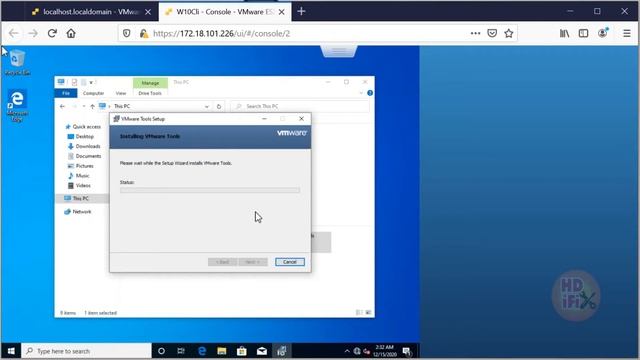The height and width of the screenshot is (360, 640).
Task: Click Explorer back navigation arrow
Action: pyautogui.click(x=62, y=106)
